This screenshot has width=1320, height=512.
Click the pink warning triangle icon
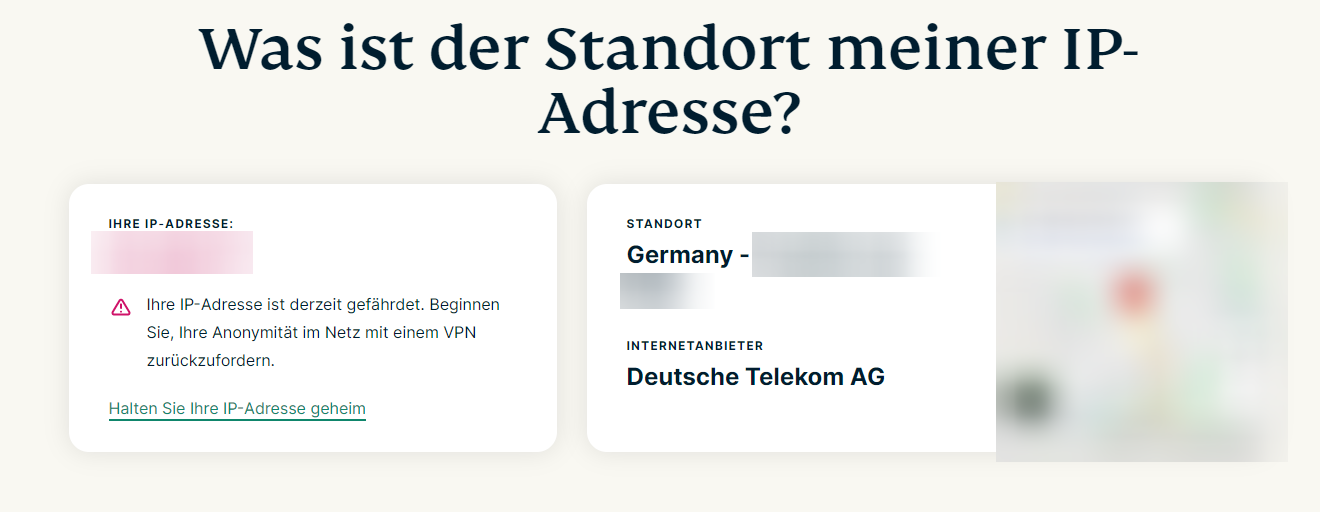click(121, 307)
